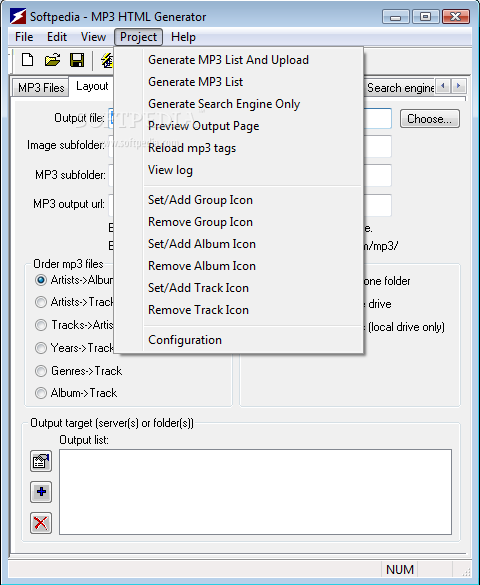Click the red X remove output button
Screen dimensions: 480x585
pos(41,523)
